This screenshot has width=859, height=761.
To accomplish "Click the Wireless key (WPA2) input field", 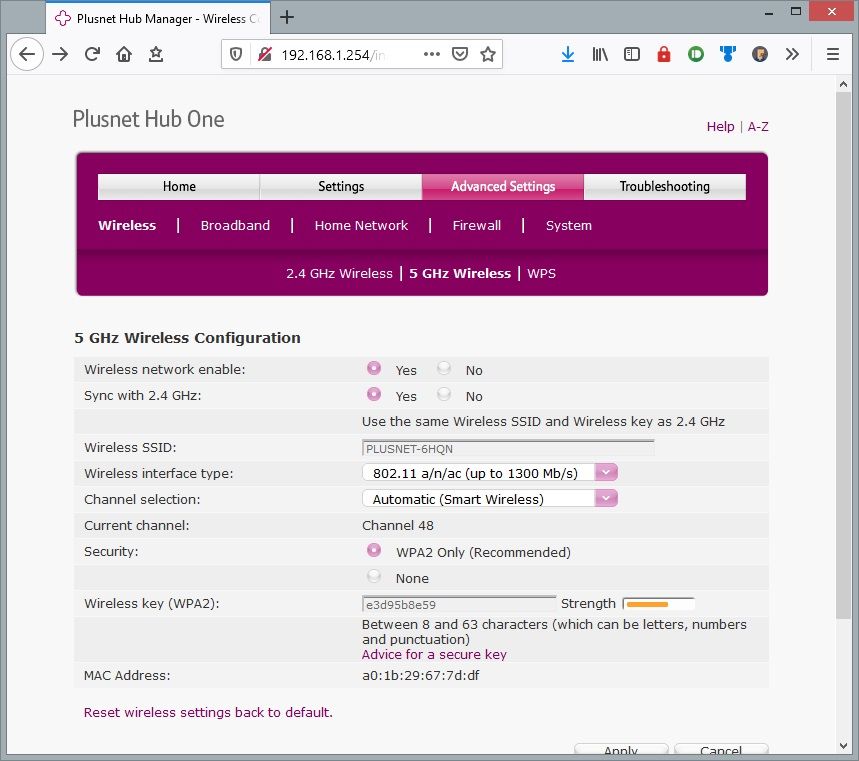I will (x=458, y=604).
